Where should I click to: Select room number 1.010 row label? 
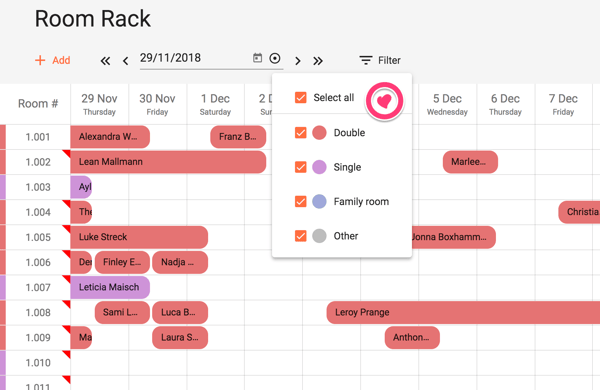(x=38, y=363)
